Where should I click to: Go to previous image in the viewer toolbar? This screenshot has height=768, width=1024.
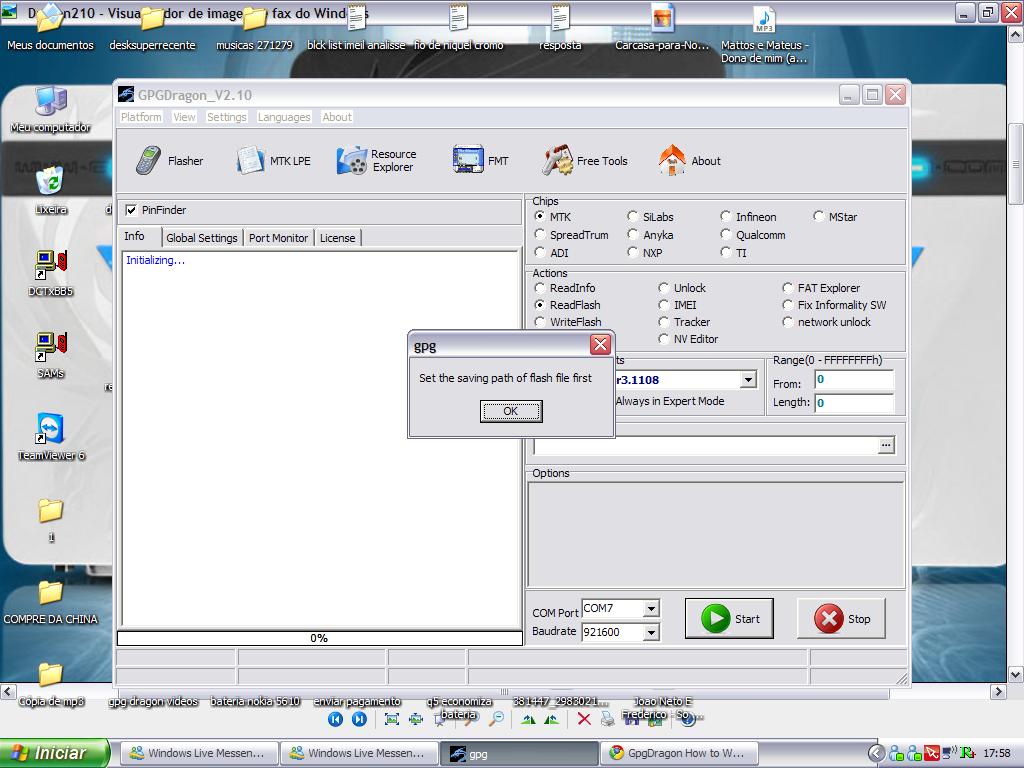pyautogui.click(x=335, y=719)
